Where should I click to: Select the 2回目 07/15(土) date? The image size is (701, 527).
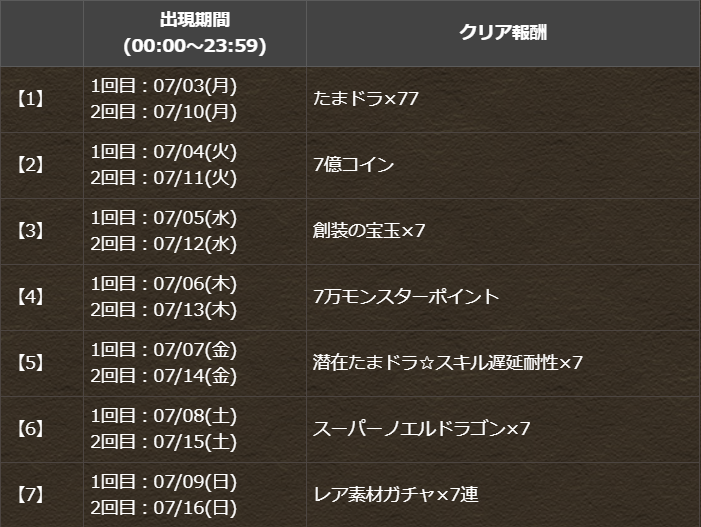[x=164, y=442]
